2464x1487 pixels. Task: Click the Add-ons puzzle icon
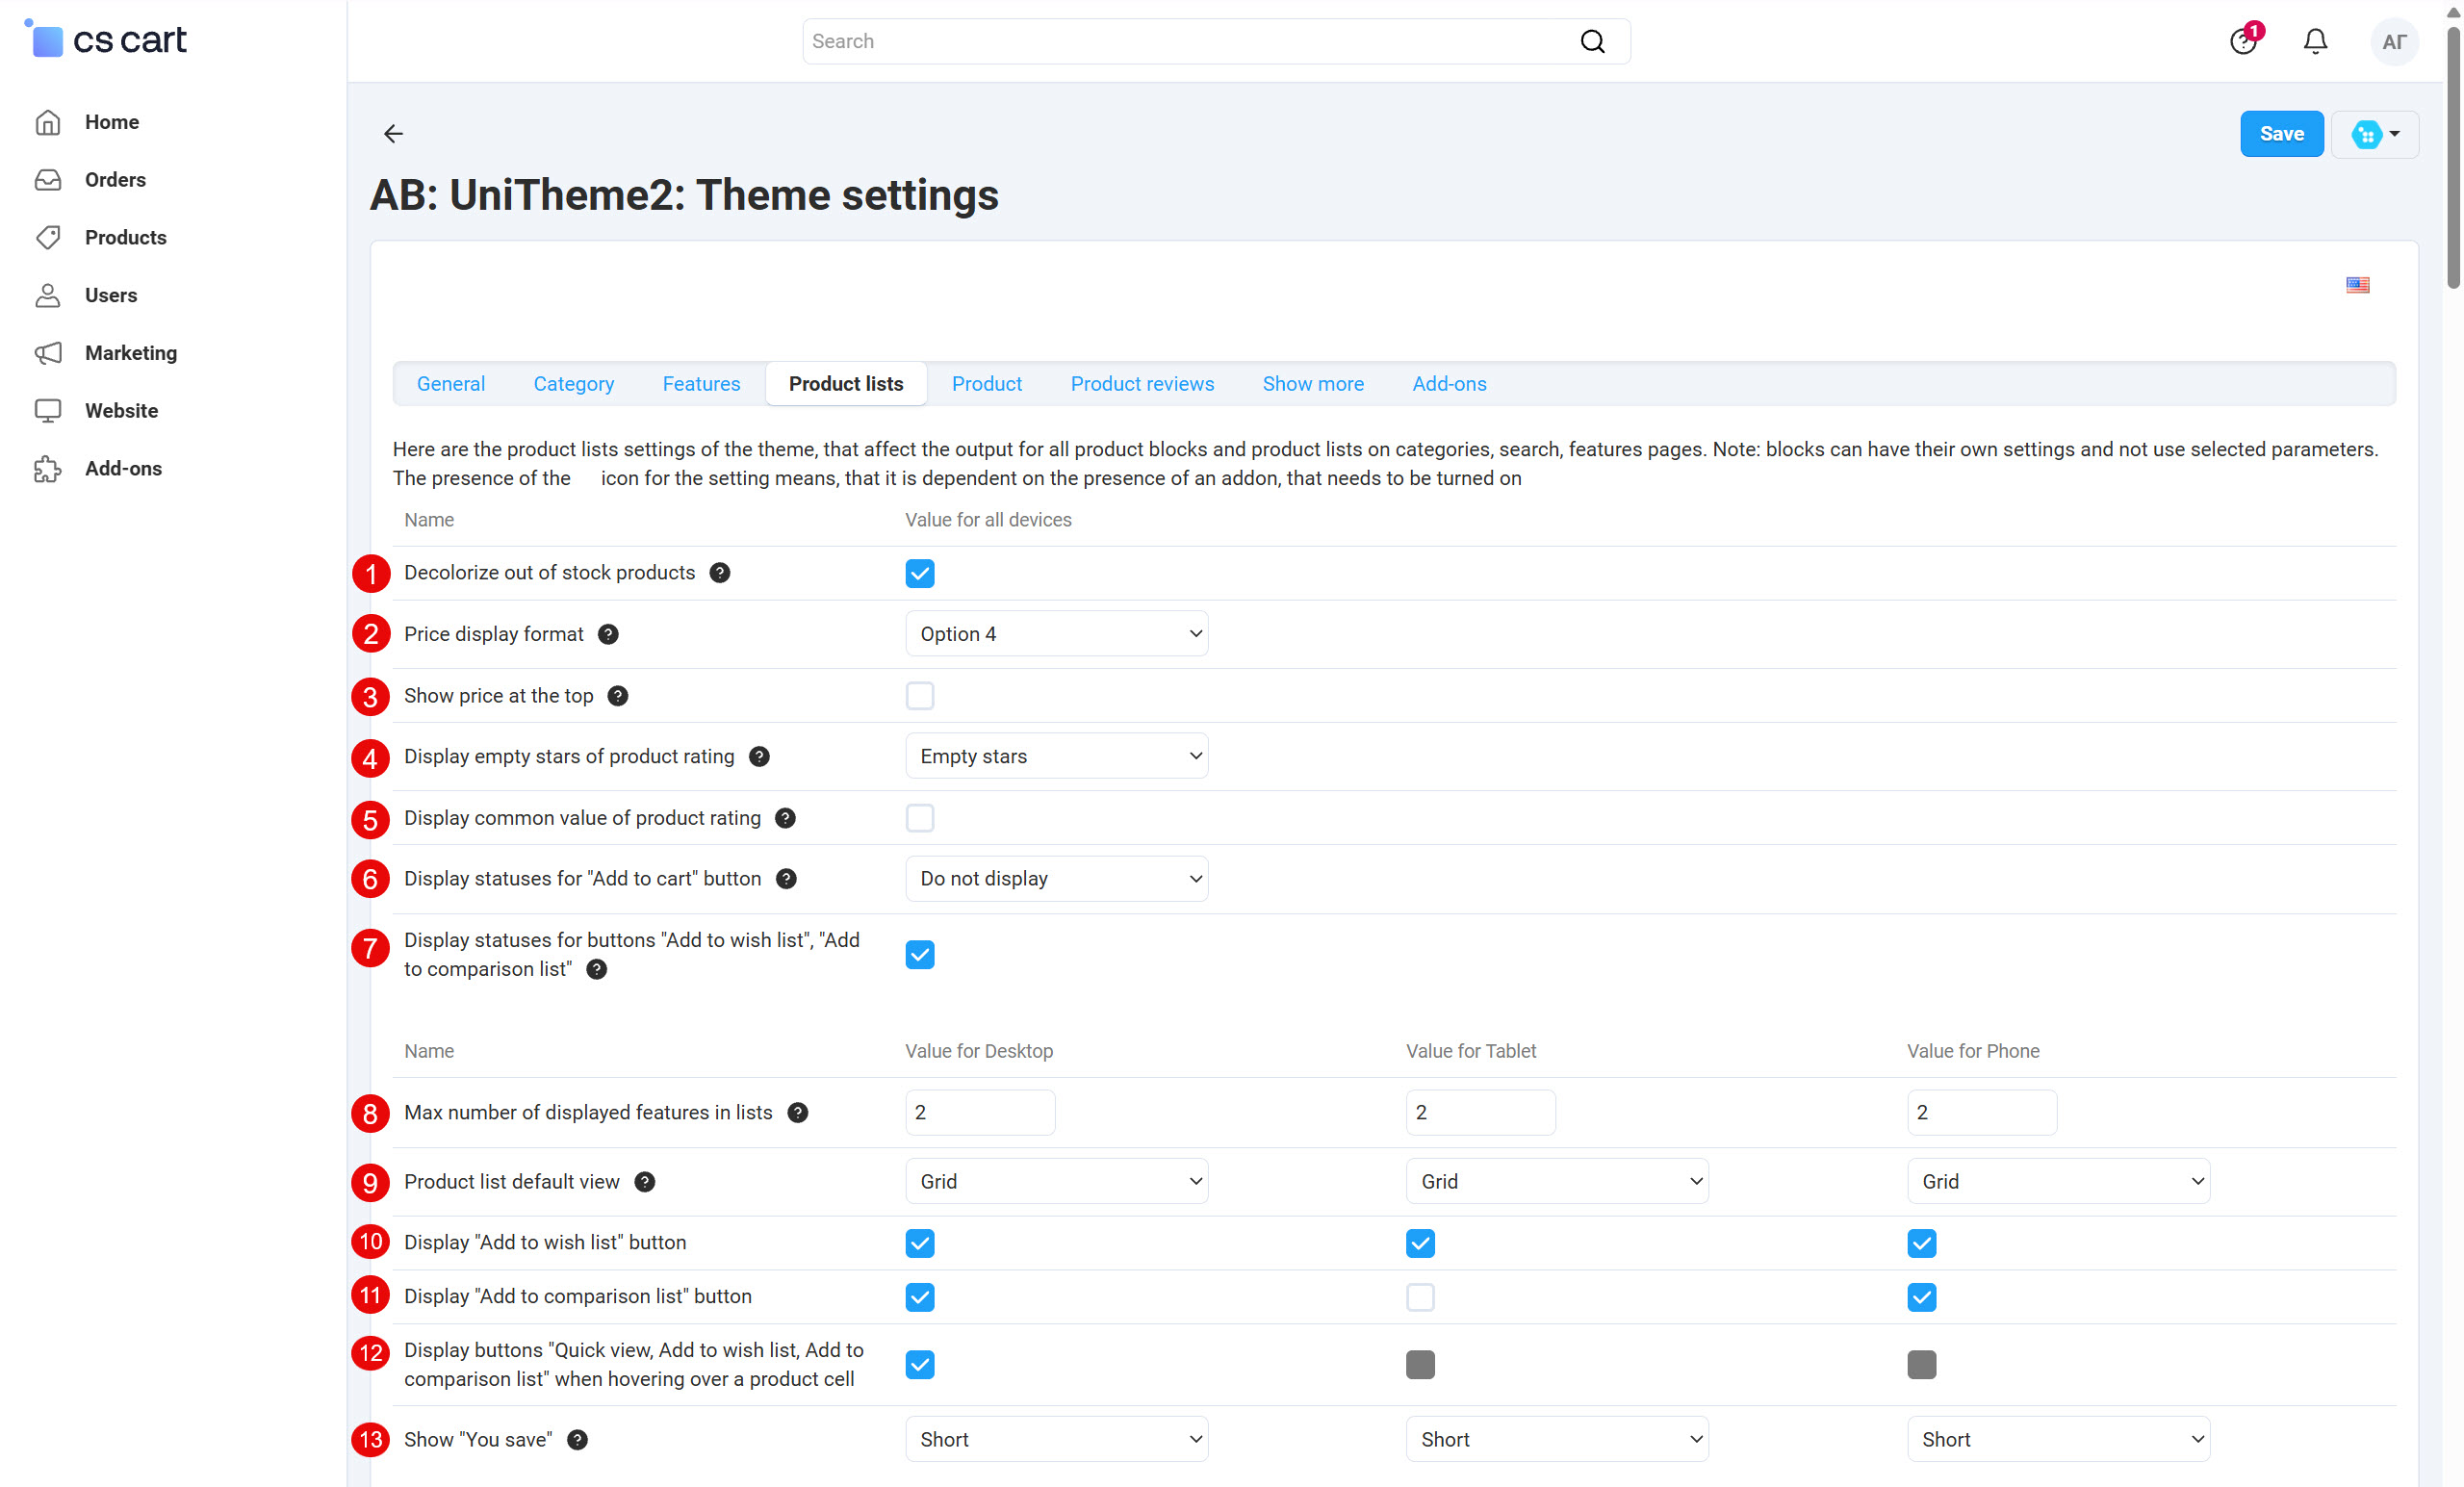tap(48, 469)
